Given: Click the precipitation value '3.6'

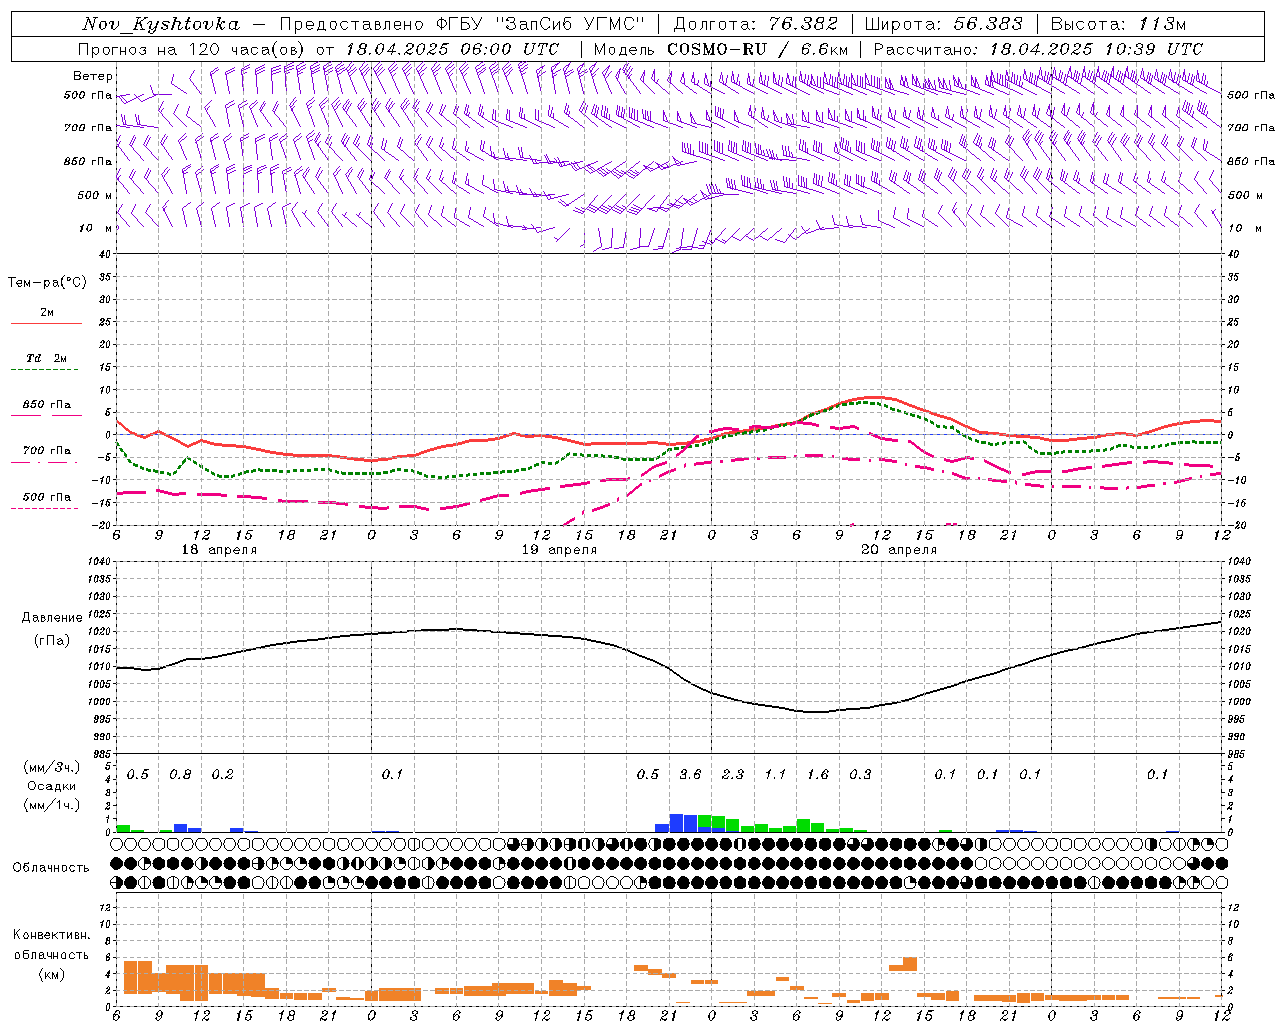Looking at the screenshot, I should pos(690,774).
